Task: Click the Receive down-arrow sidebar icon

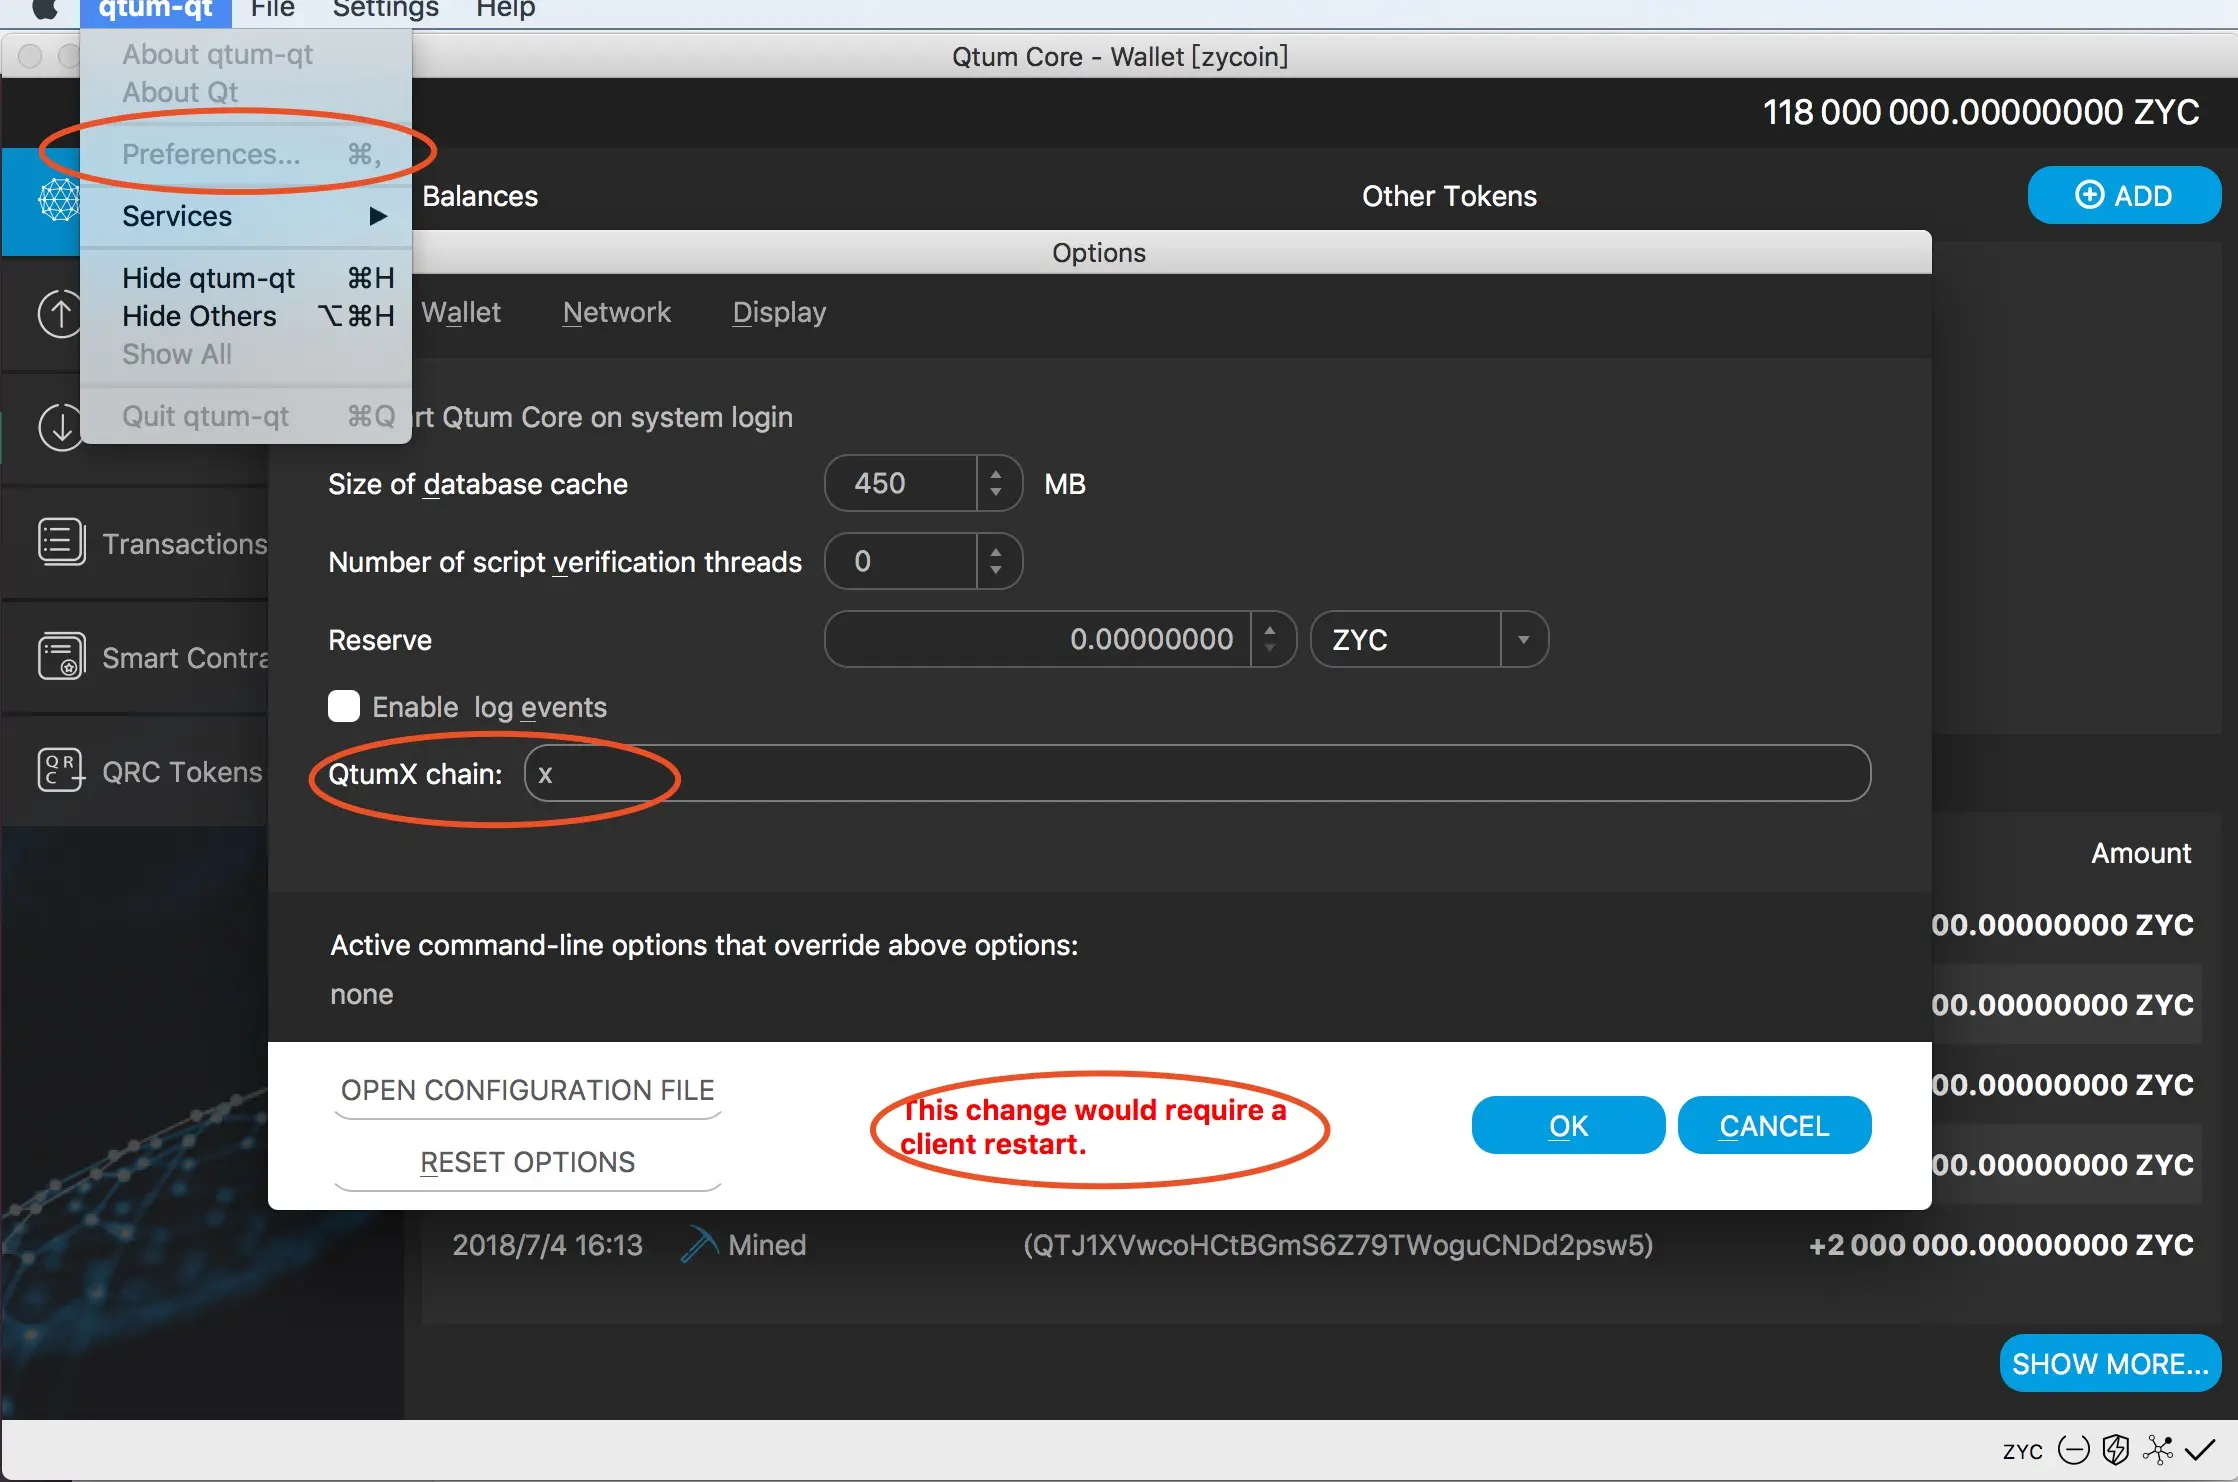Action: pyautogui.click(x=61, y=427)
